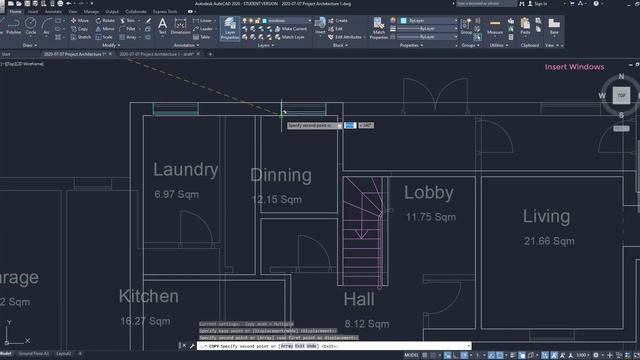Select the Text annotation tool
Screen dimensions: 640x360
click(x=162, y=26)
